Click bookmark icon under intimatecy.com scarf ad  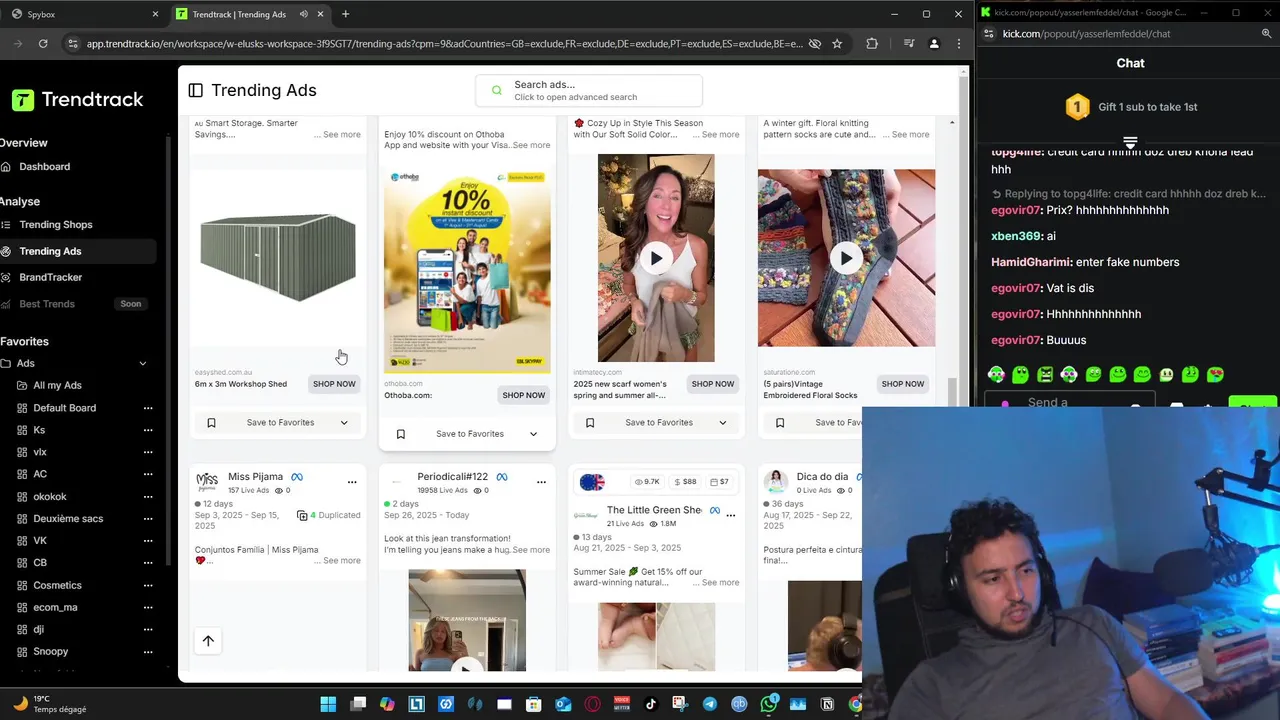[x=590, y=423]
